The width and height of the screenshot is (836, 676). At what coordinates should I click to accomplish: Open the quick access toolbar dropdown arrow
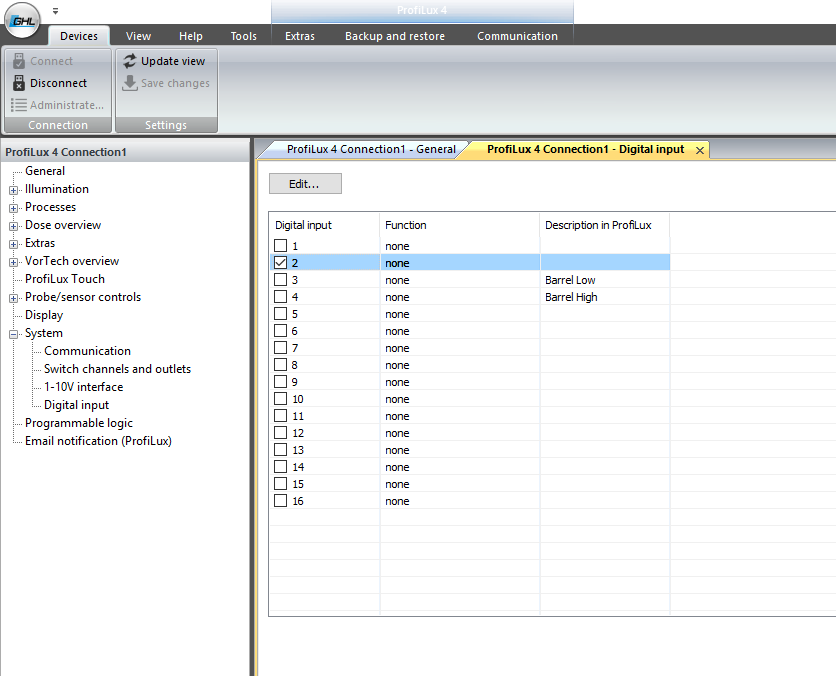click(55, 11)
